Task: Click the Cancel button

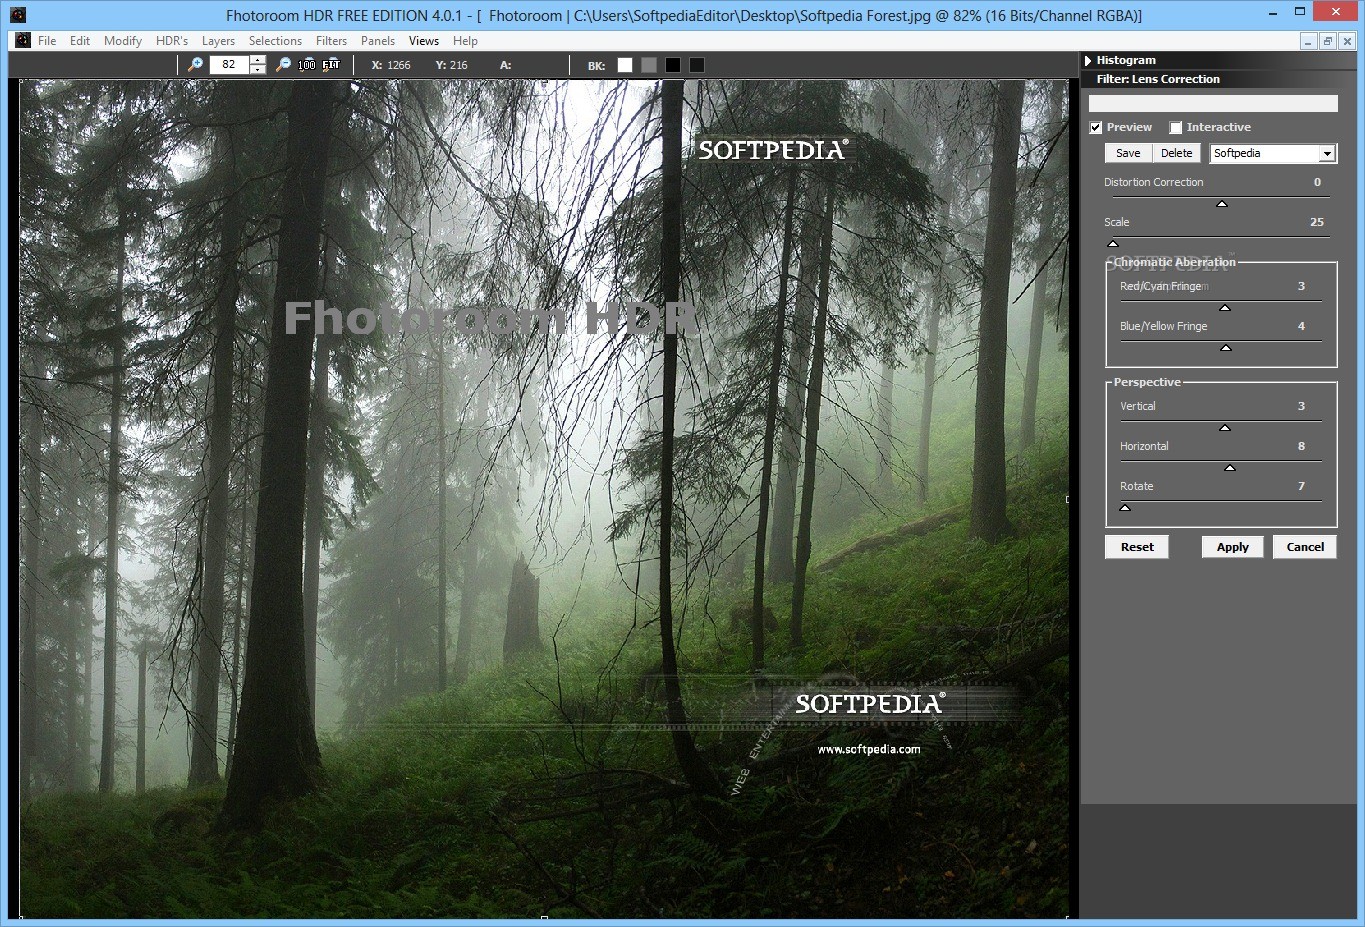Action: coord(1305,547)
